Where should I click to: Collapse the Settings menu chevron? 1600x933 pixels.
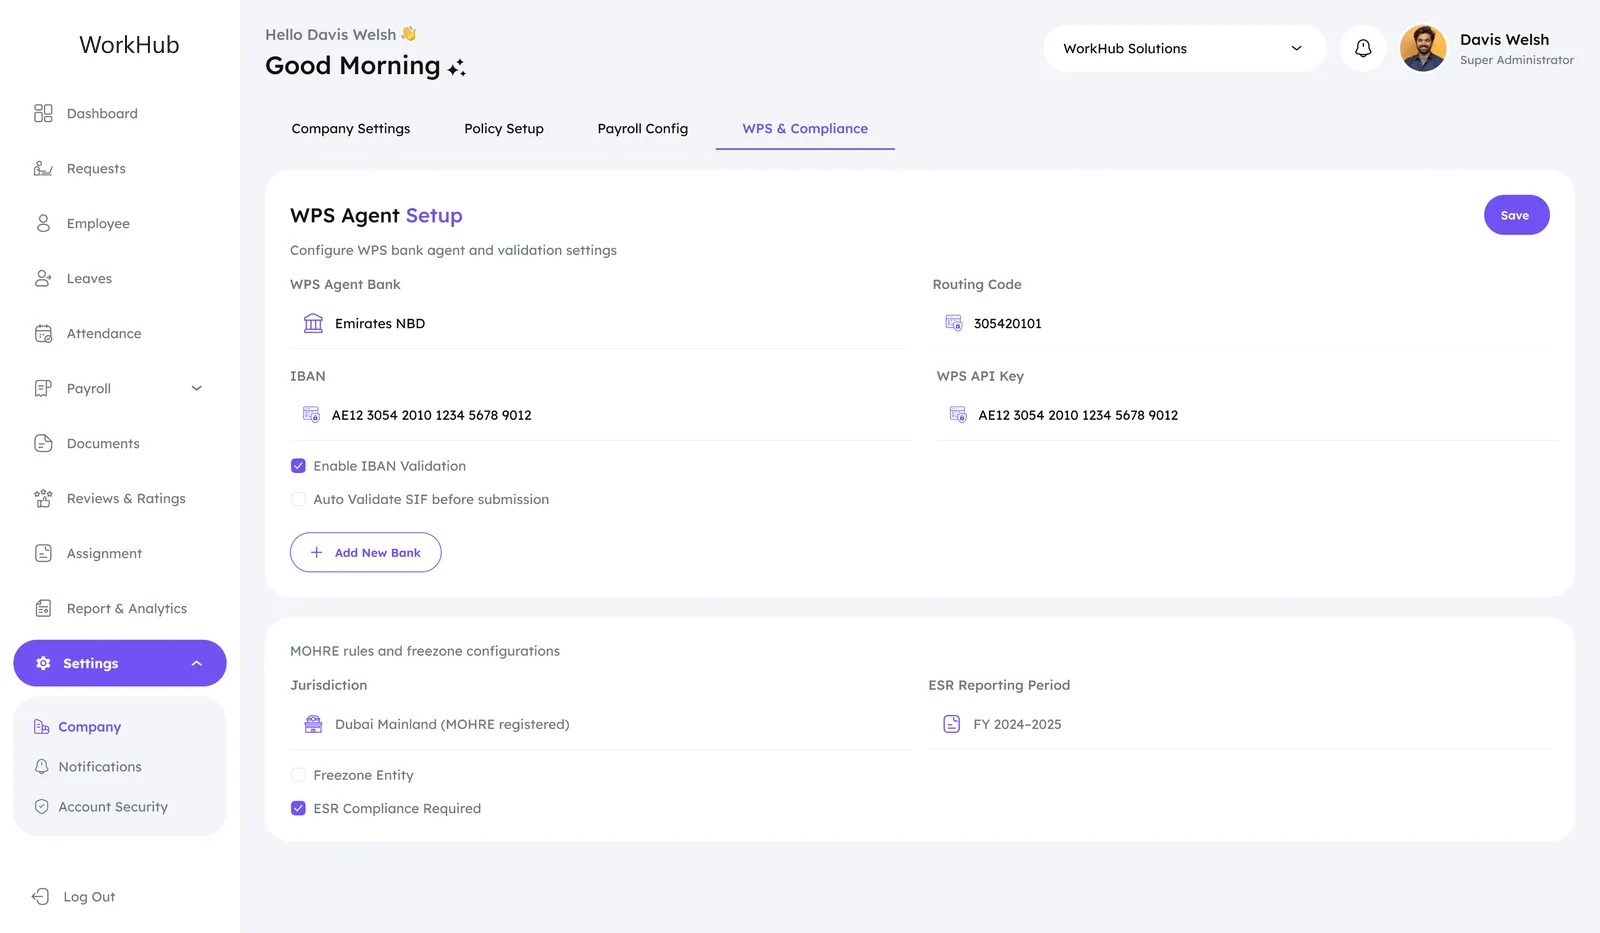197,663
